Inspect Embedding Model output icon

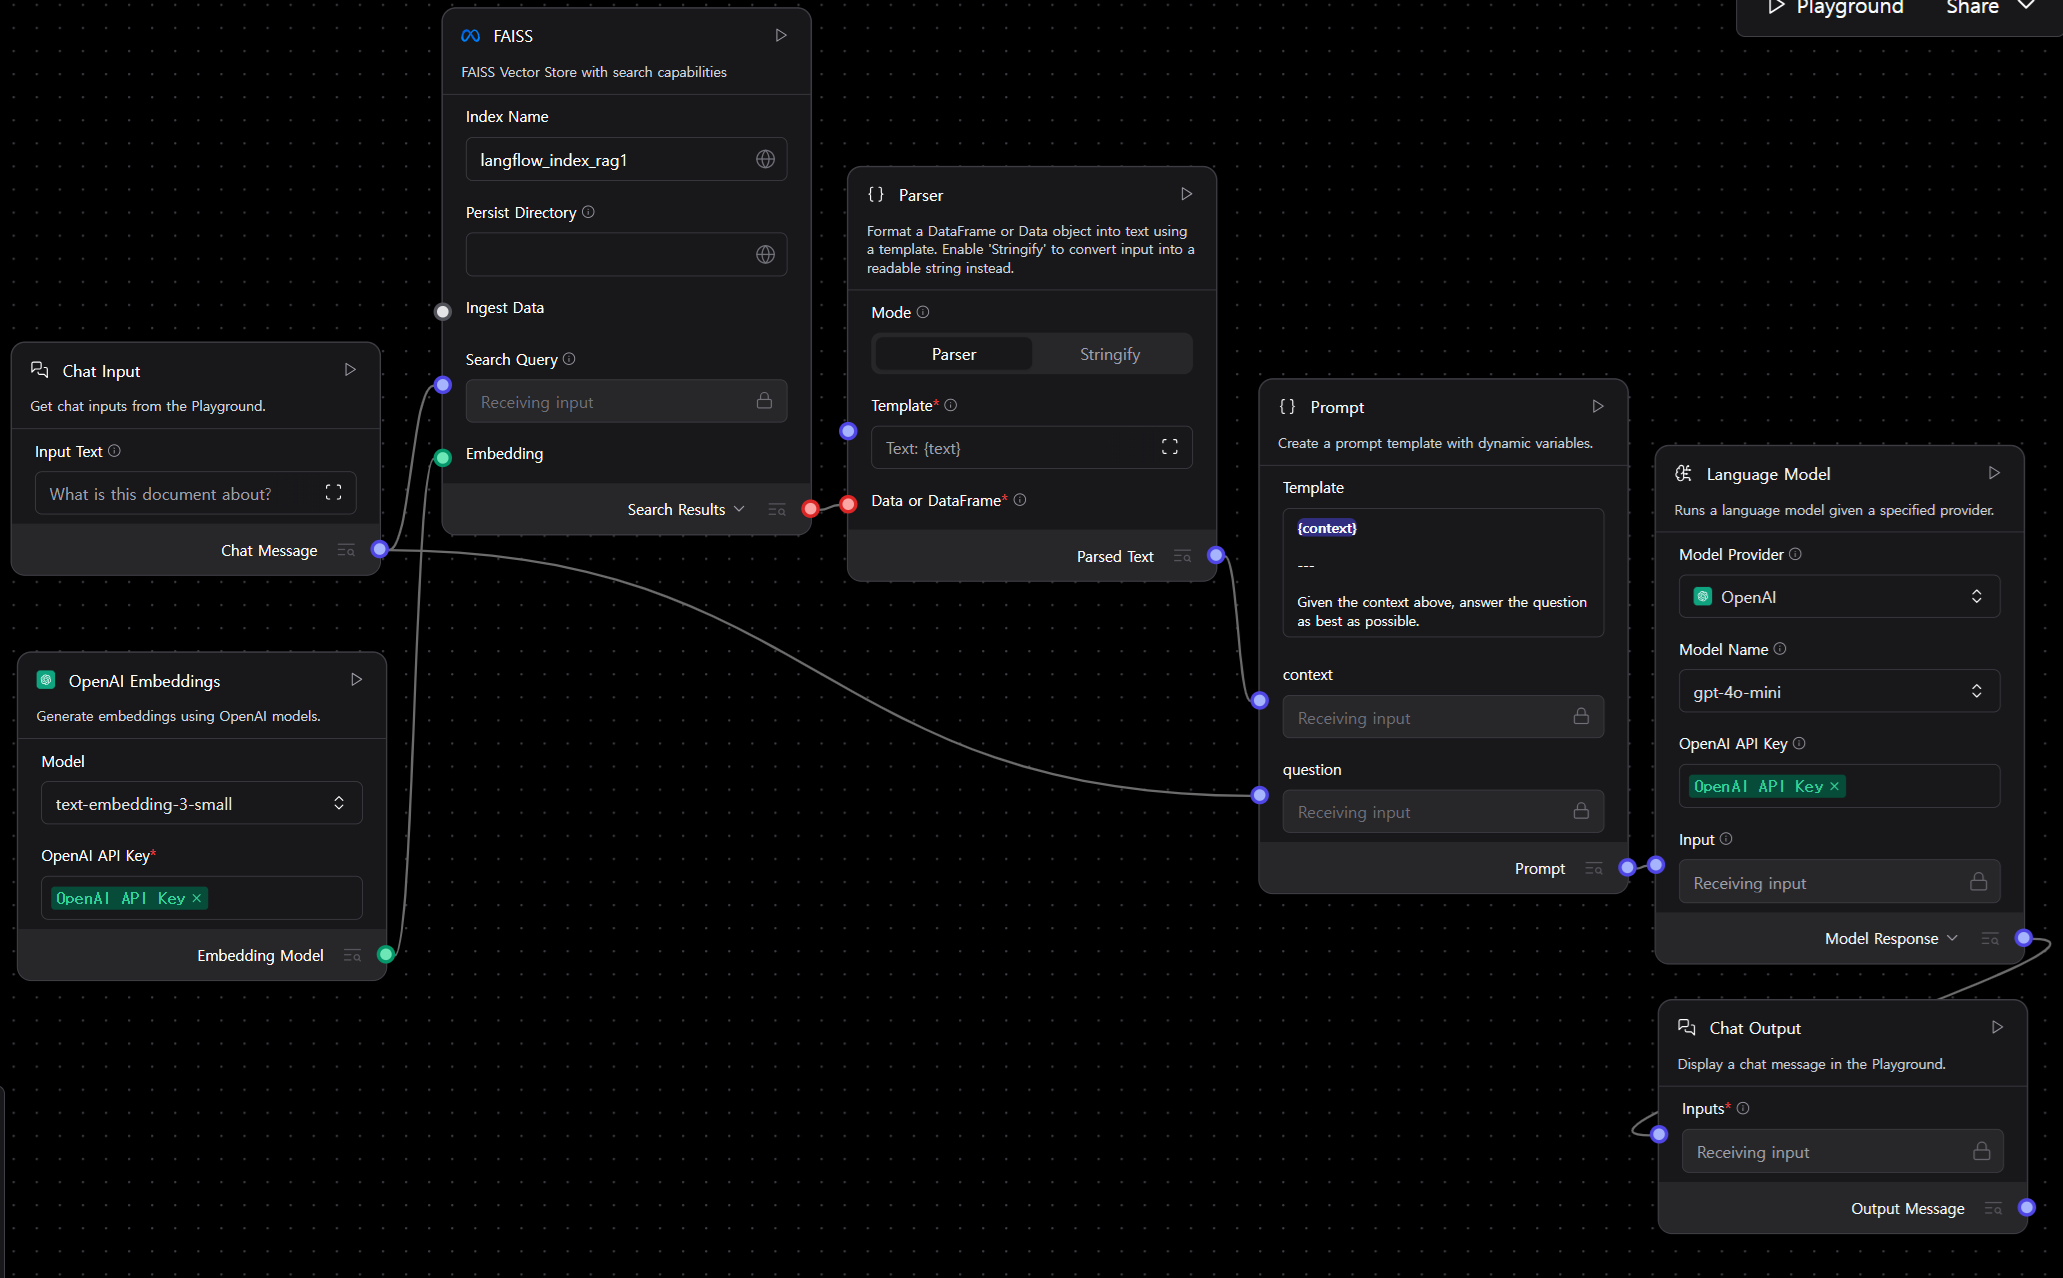pos(352,956)
